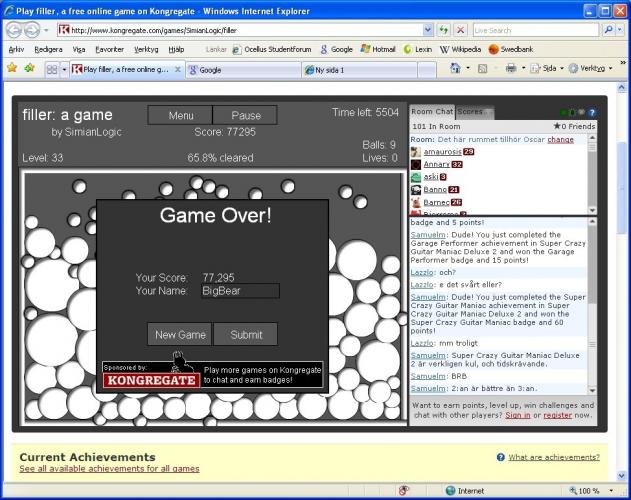
Task: Switch to the Scores tab
Action: 470,112
